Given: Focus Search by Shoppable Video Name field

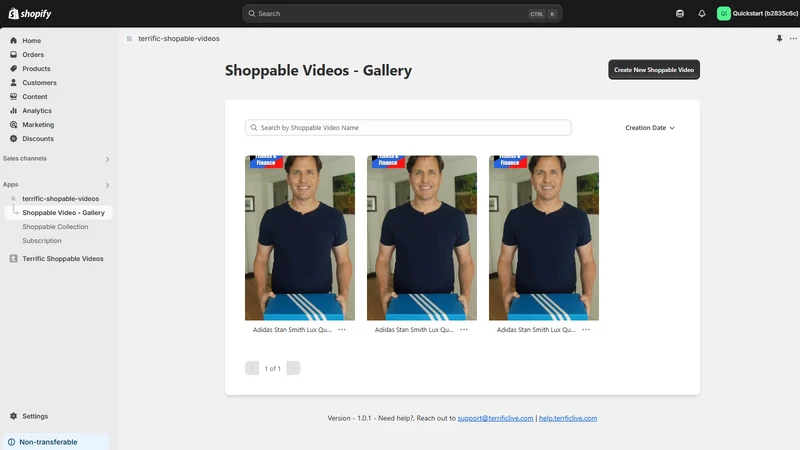Looking at the screenshot, I should pos(408,128).
